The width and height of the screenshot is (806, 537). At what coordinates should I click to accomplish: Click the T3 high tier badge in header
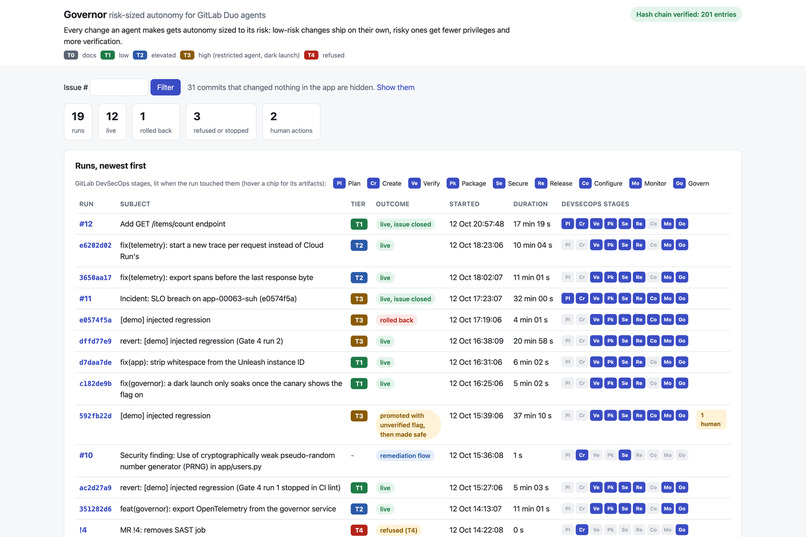tap(187, 55)
